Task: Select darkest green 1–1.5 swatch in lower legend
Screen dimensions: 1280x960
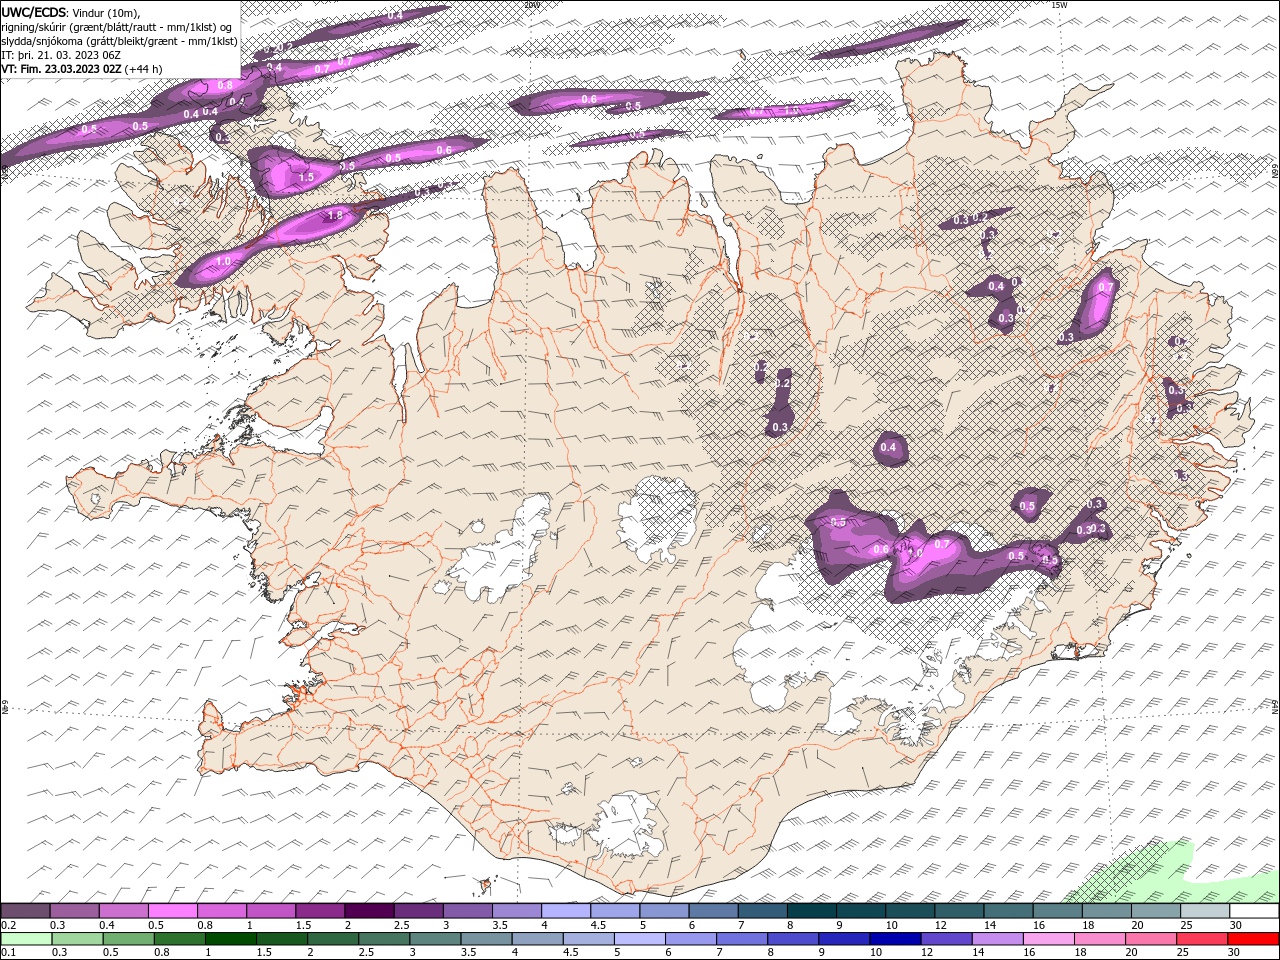Action: point(231,939)
